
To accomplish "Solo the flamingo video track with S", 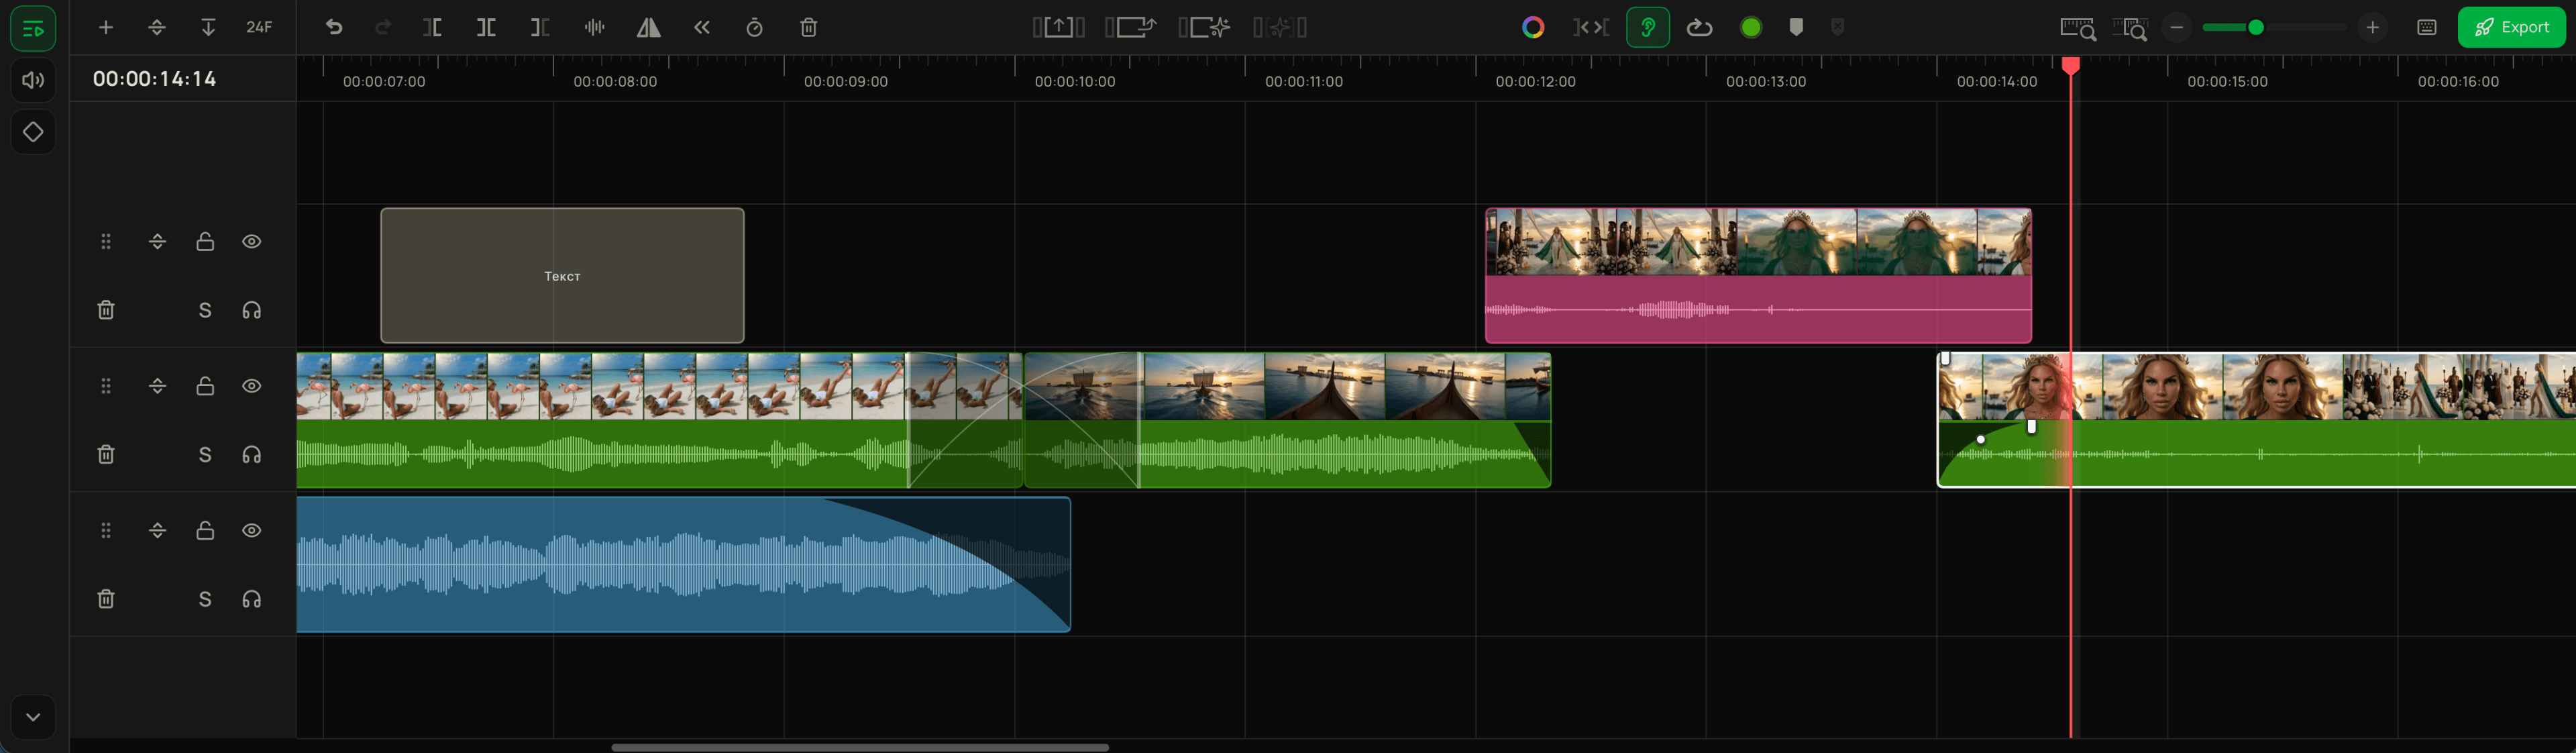I will (205, 455).
